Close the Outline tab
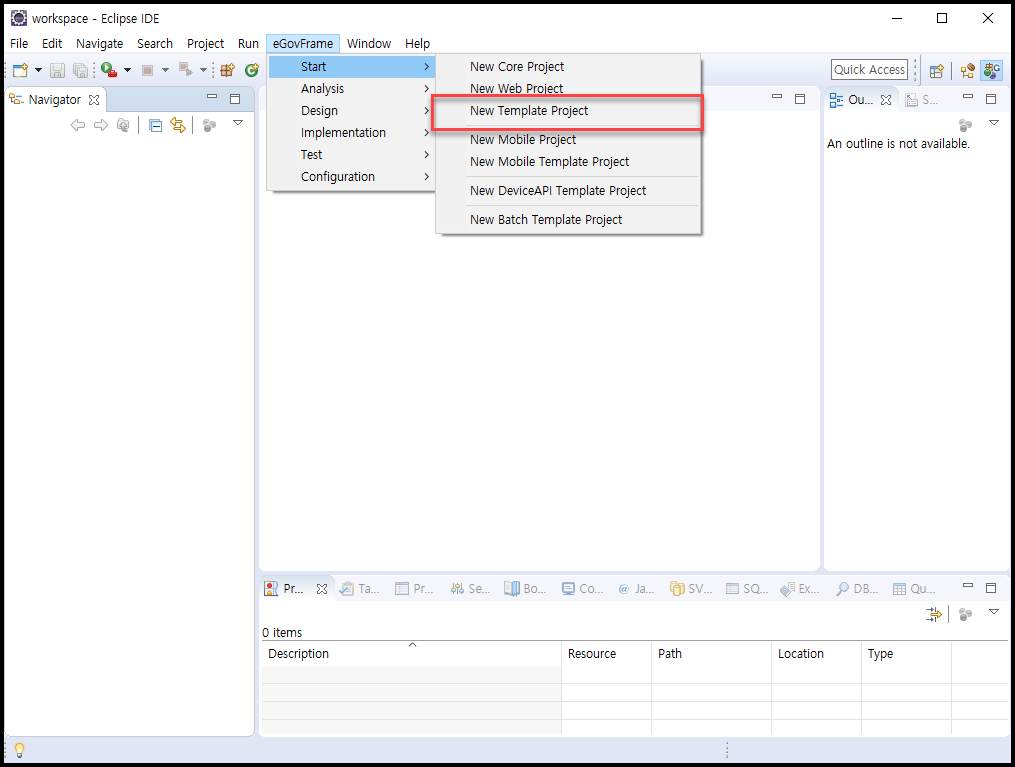 click(886, 100)
